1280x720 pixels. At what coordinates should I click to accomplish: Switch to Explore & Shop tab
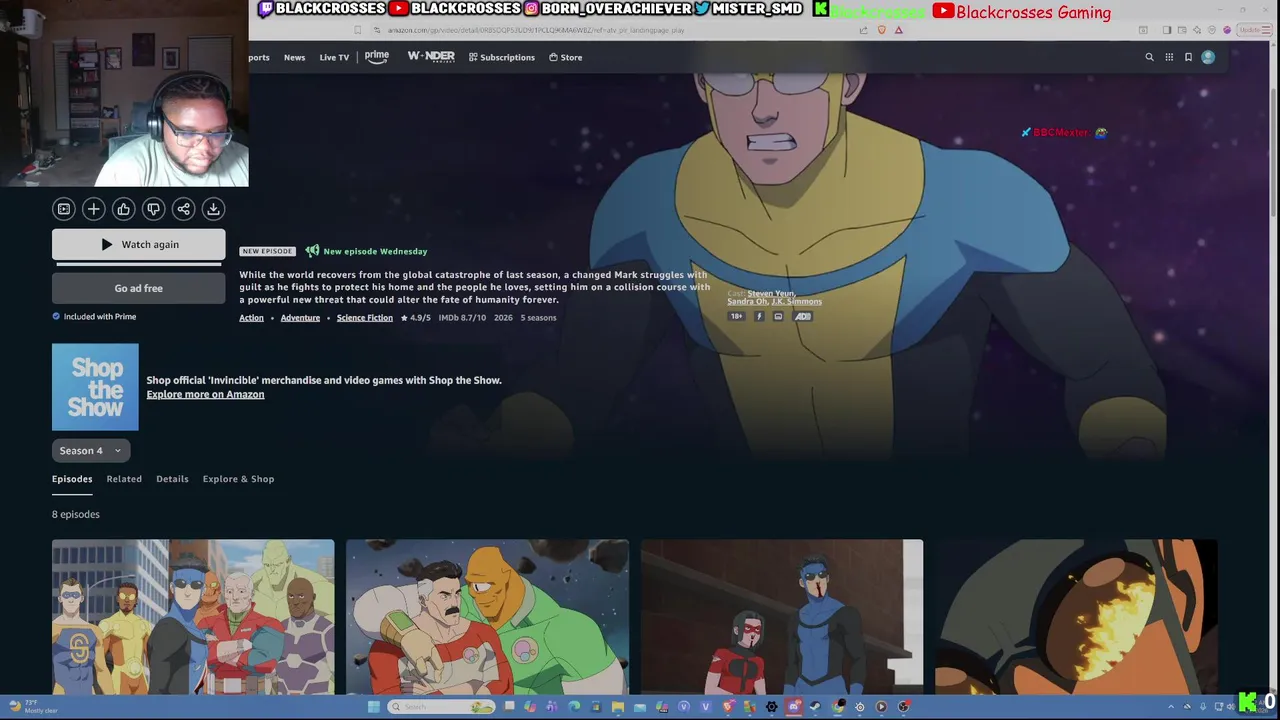click(x=238, y=479)
